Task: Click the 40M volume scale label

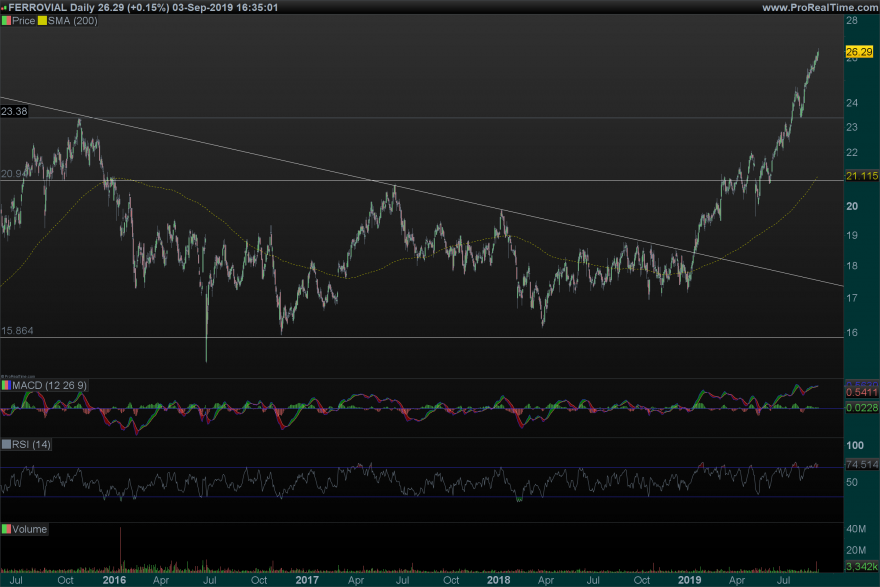Action: tap(856, 529)
